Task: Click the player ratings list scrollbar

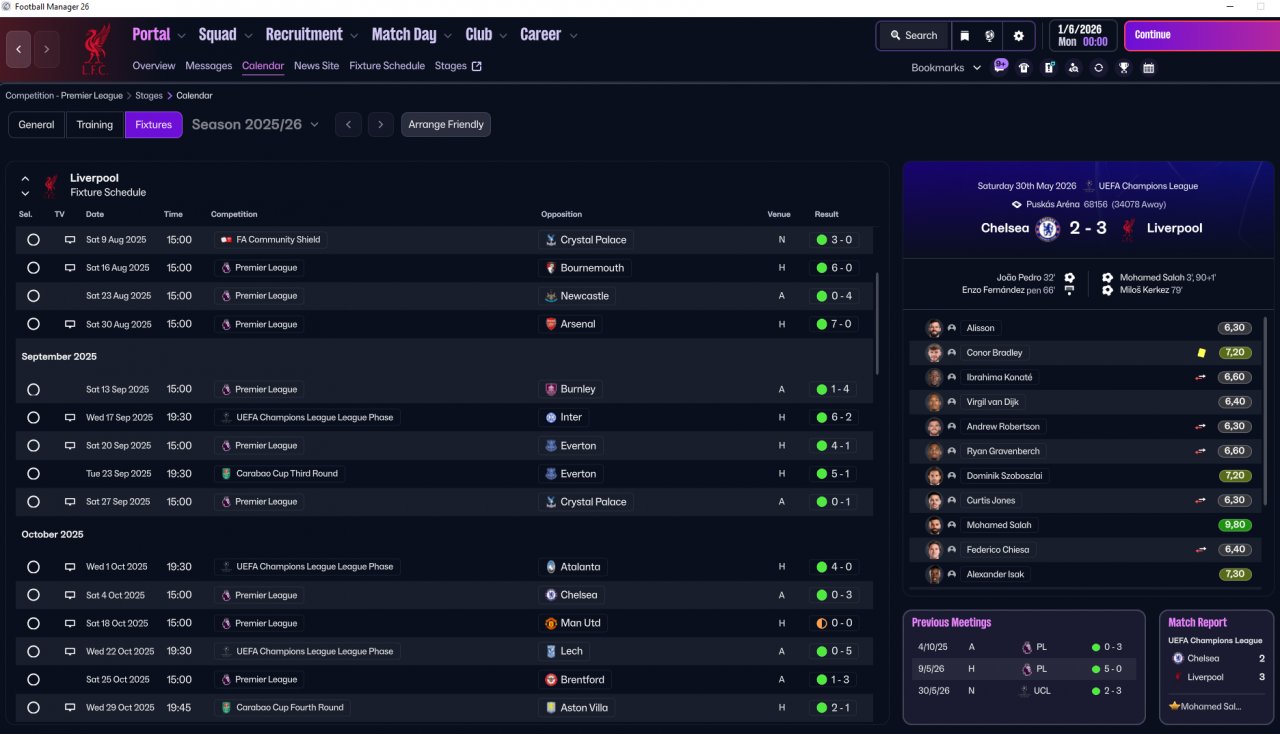Action: [1266, 412]
